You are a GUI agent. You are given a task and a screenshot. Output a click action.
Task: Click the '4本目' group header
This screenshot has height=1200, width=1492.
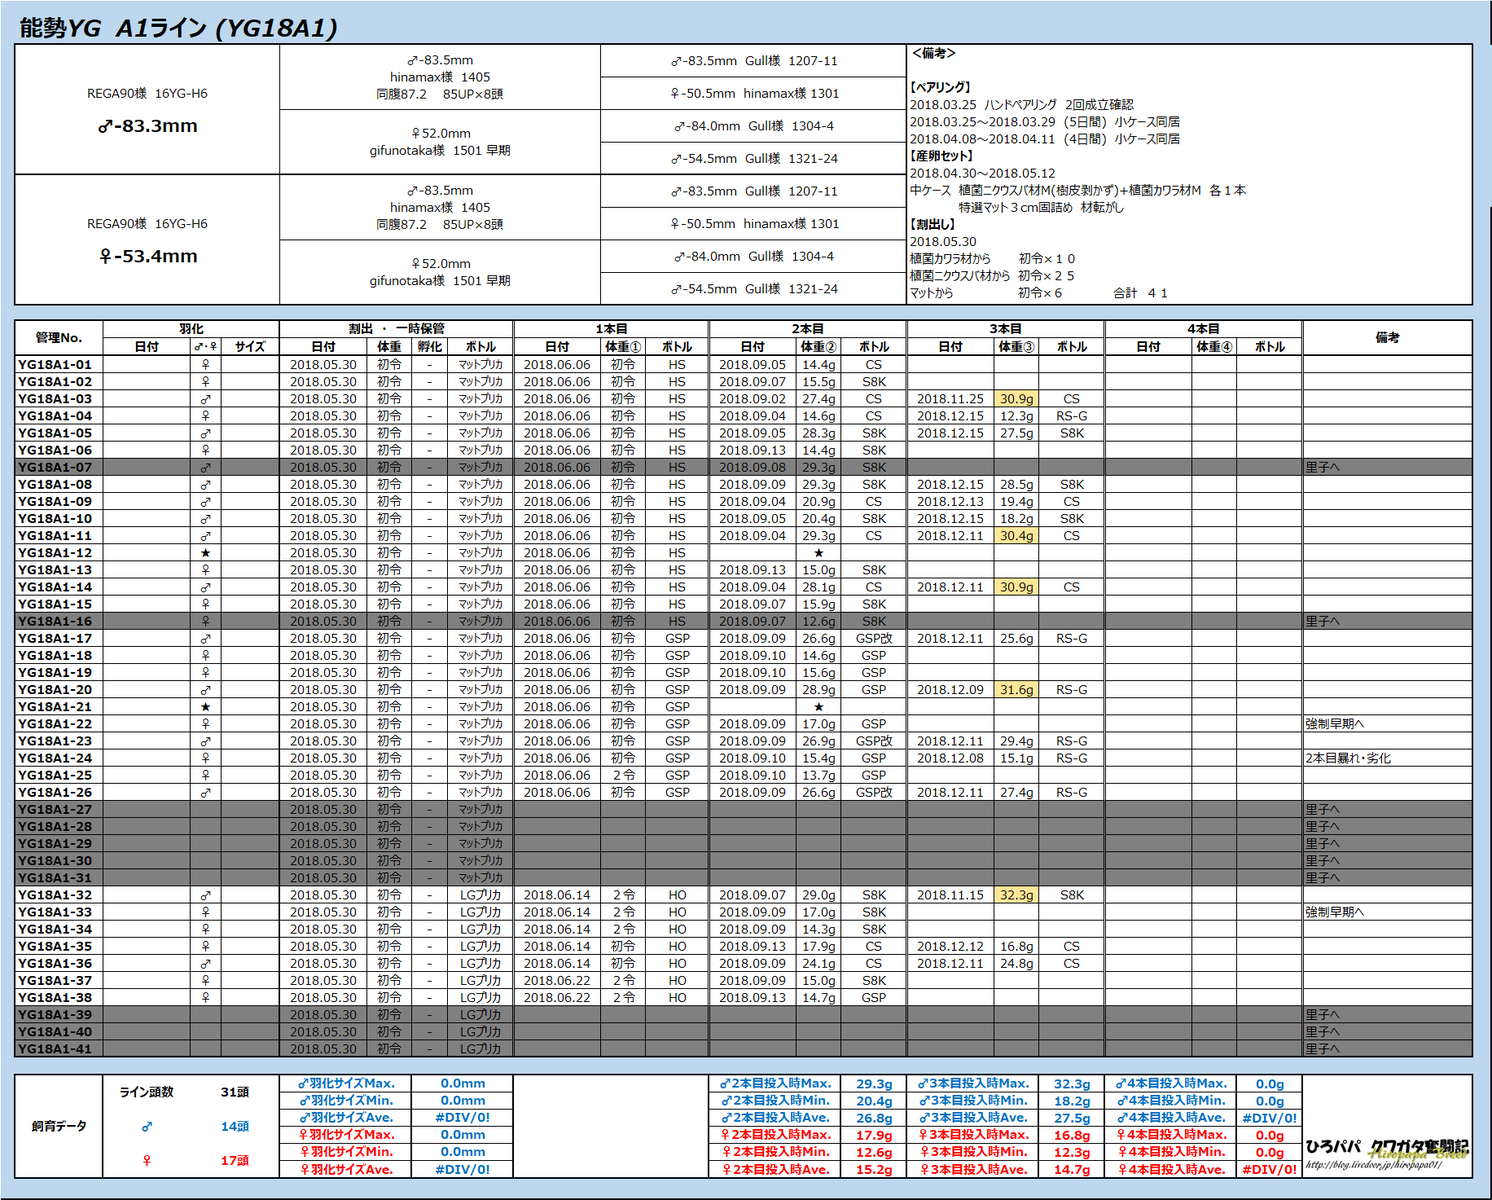[x=1203, y=328]
